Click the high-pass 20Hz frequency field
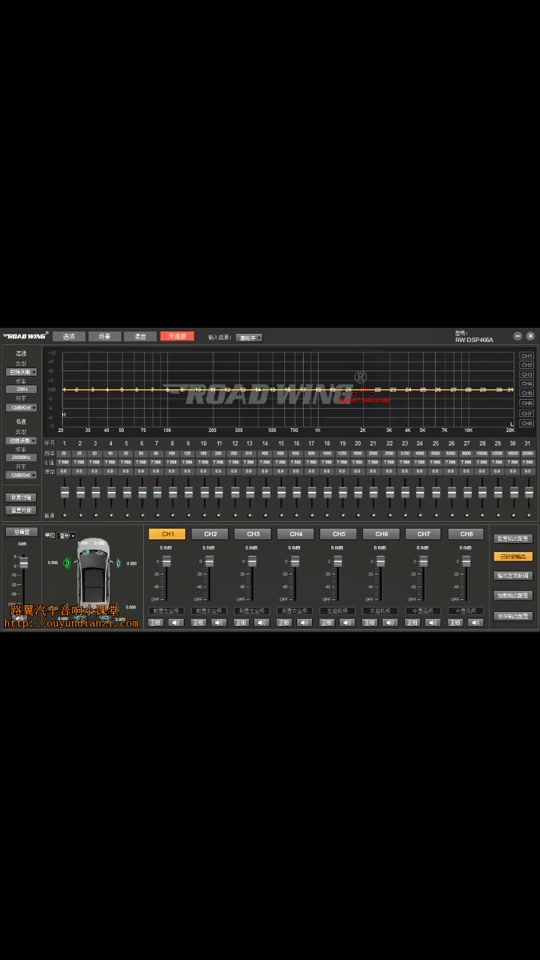 click(x=21, y=389)
